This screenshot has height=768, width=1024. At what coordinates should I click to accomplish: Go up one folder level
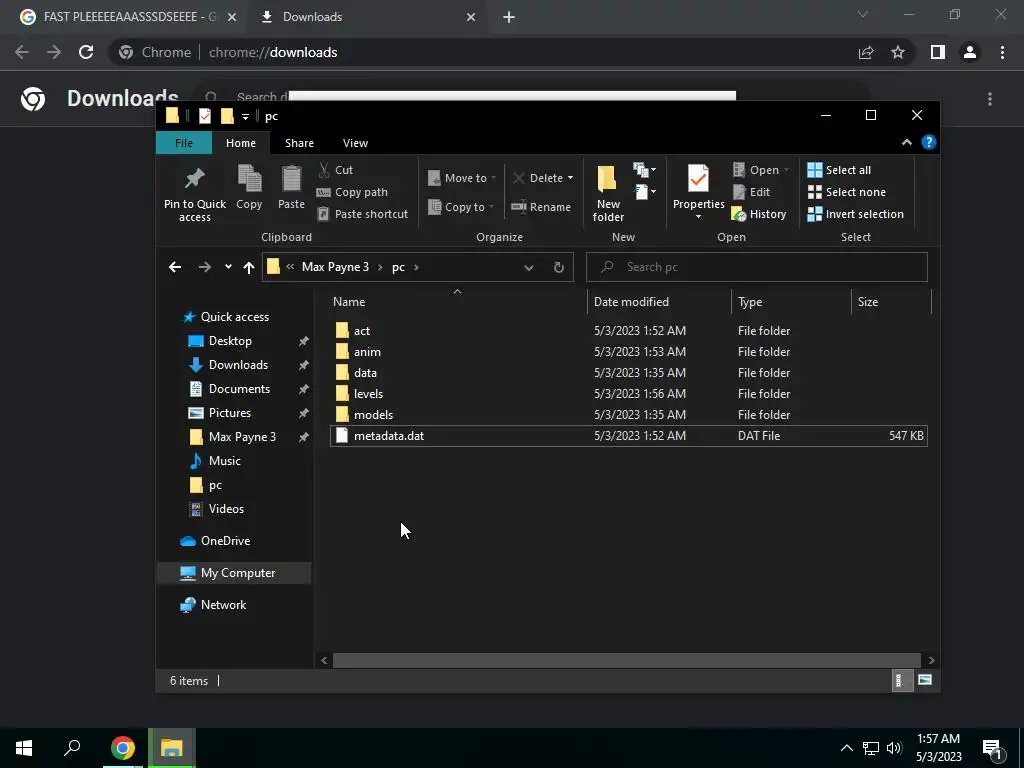(x=249, y=267)
